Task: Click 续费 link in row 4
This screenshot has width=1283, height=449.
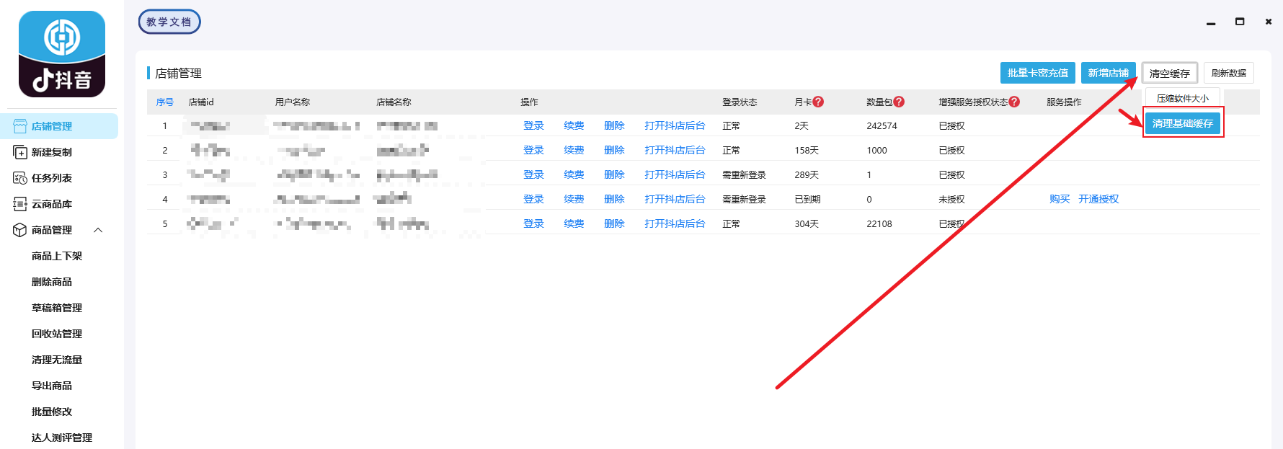Action: 574,199
